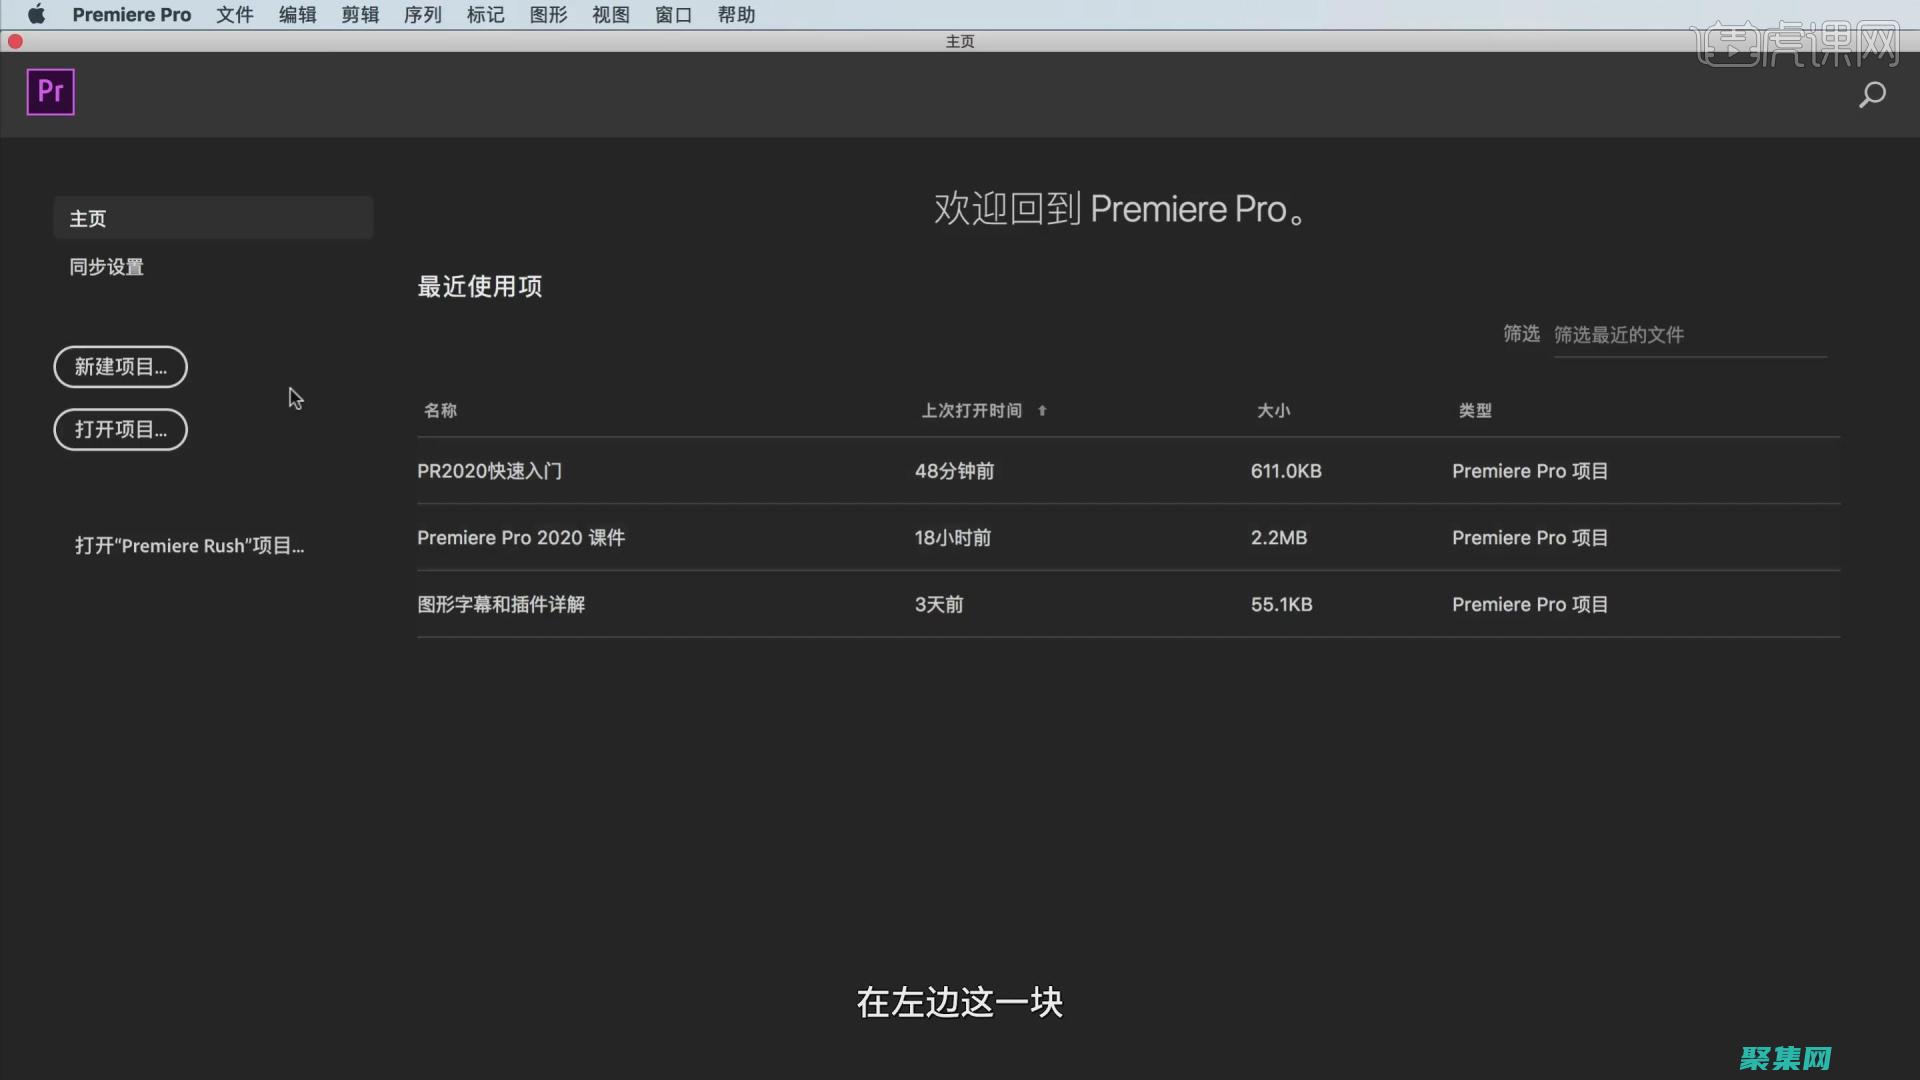The image size is (1920, 1080).
Task: Click the 新建项目 button
Action: (x=120, y=366)
